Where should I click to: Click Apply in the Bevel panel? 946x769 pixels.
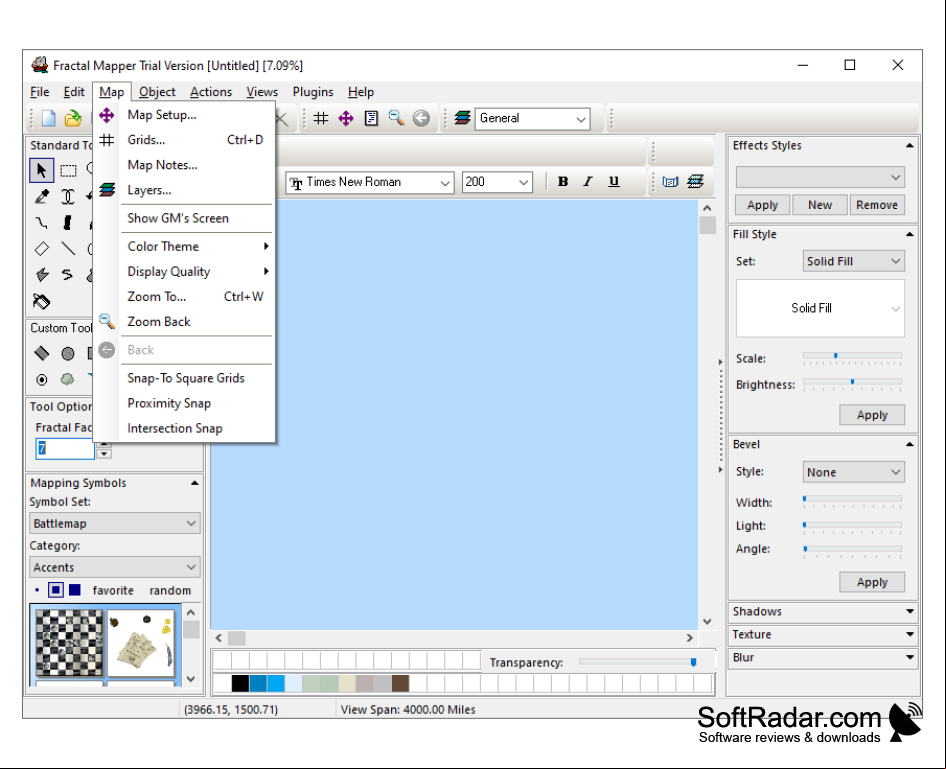click(x=872, y=582)
